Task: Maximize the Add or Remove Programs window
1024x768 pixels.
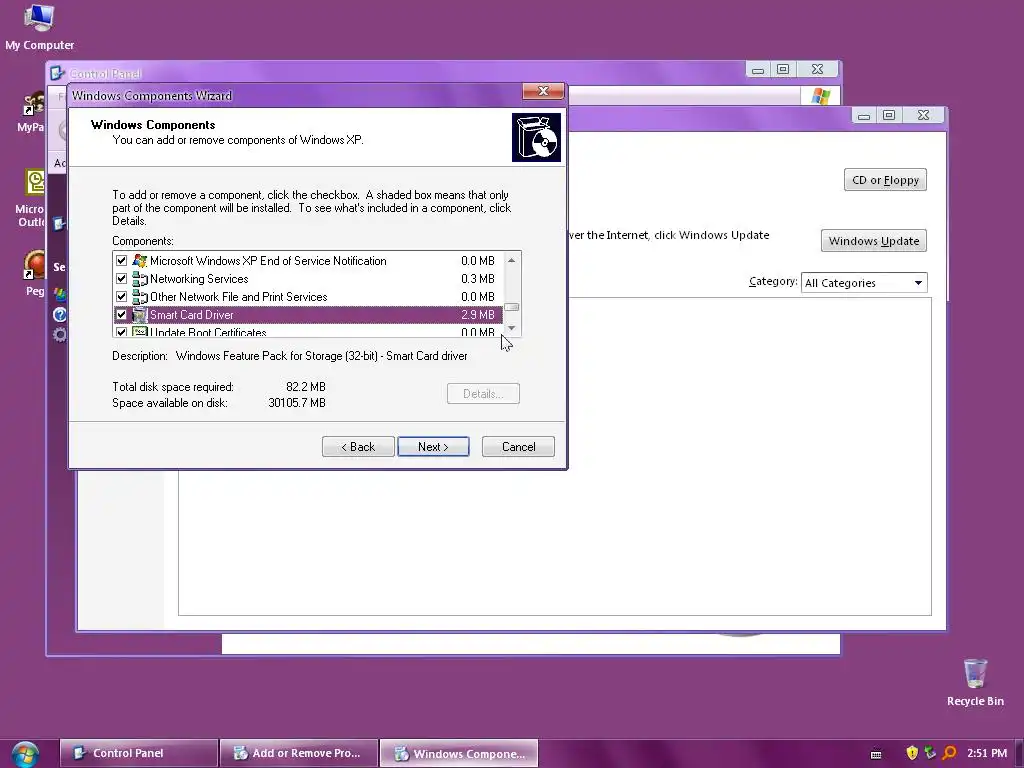Action: (x=889, y=116)
